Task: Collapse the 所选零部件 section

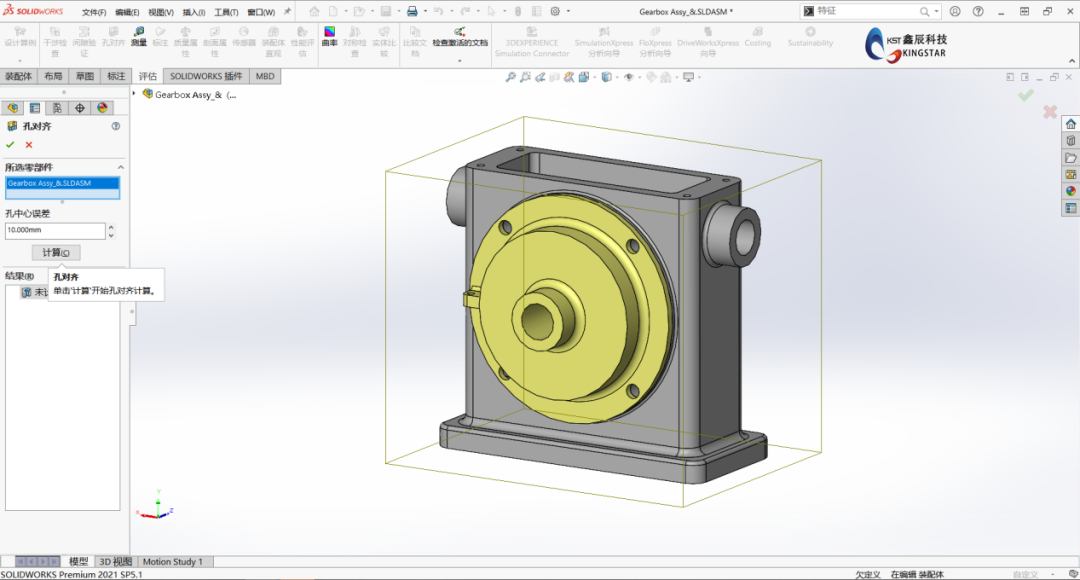Action: pos(122,166)
